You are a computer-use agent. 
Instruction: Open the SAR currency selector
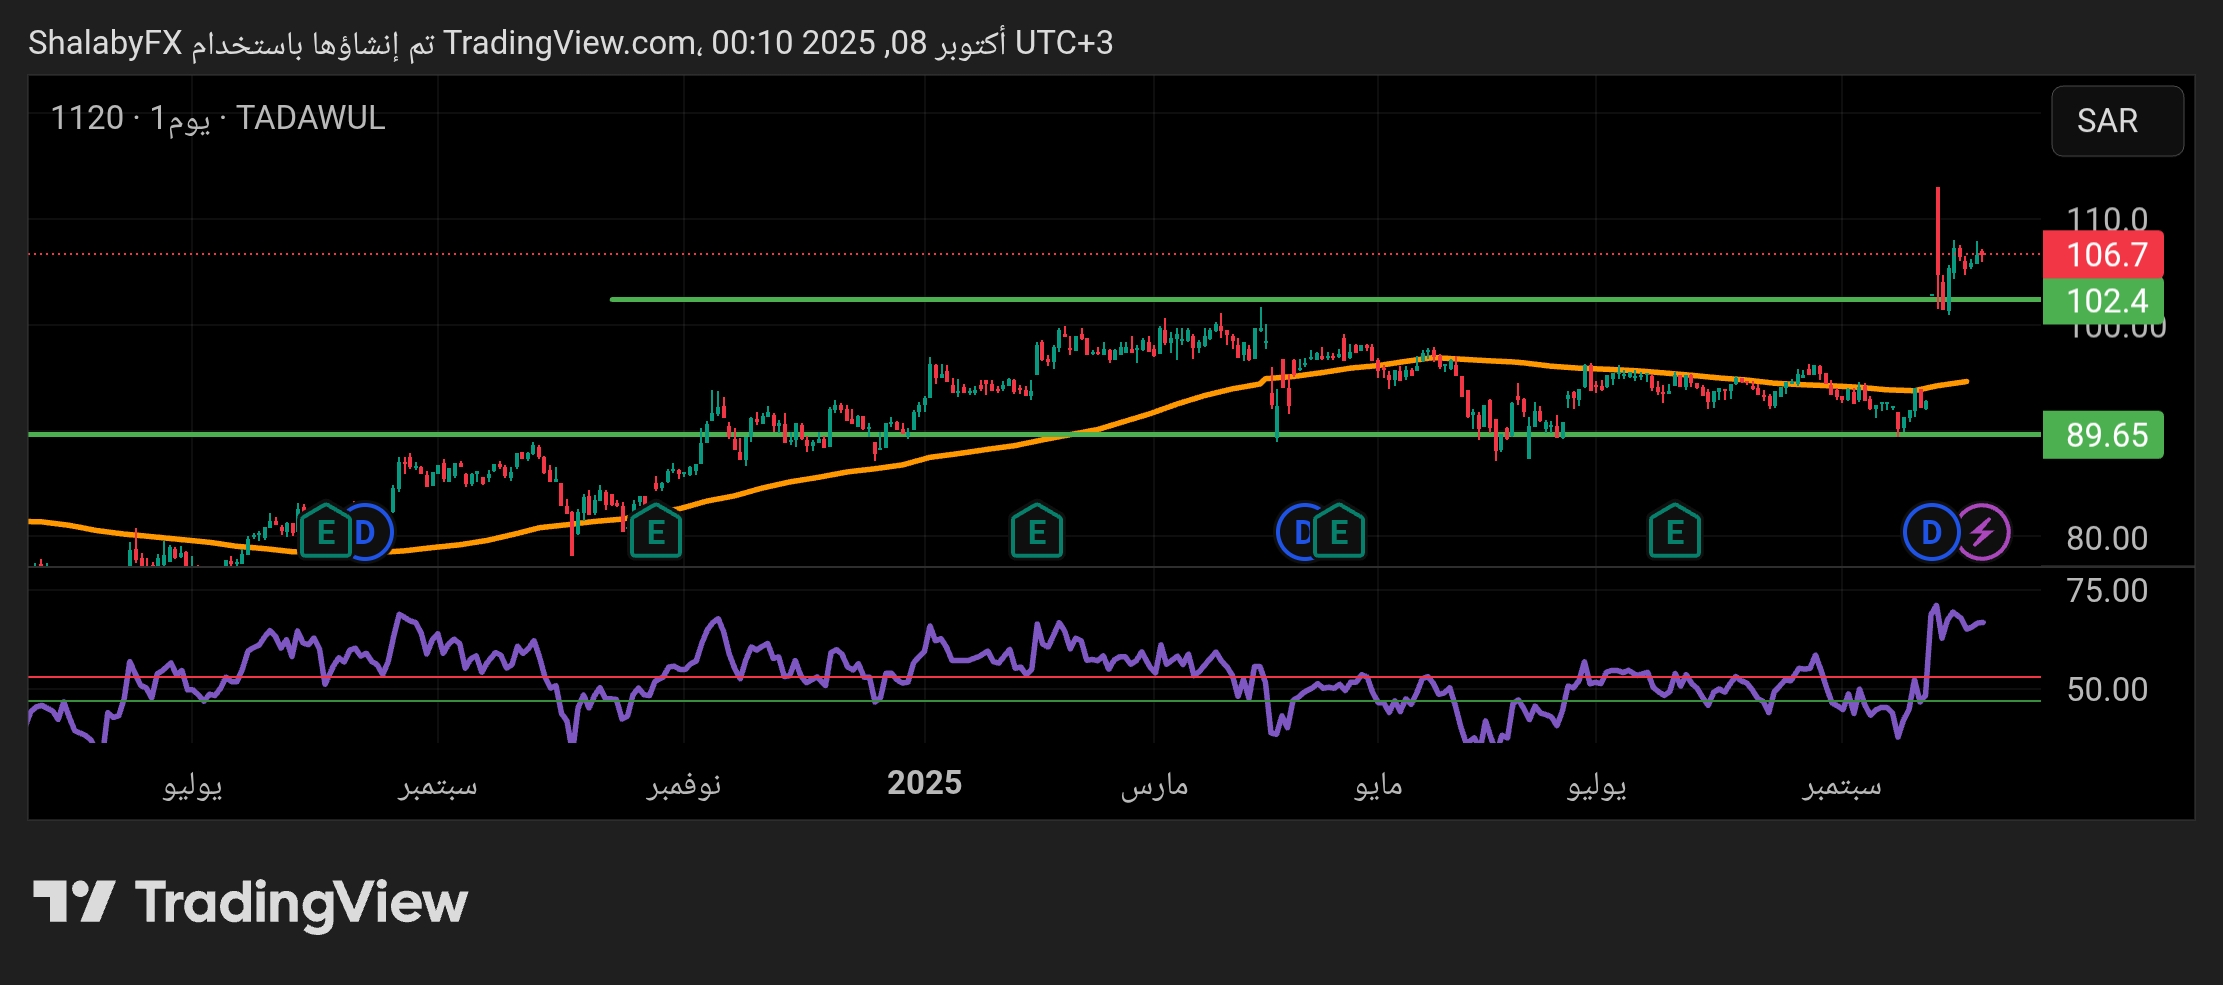[2117, 121]
